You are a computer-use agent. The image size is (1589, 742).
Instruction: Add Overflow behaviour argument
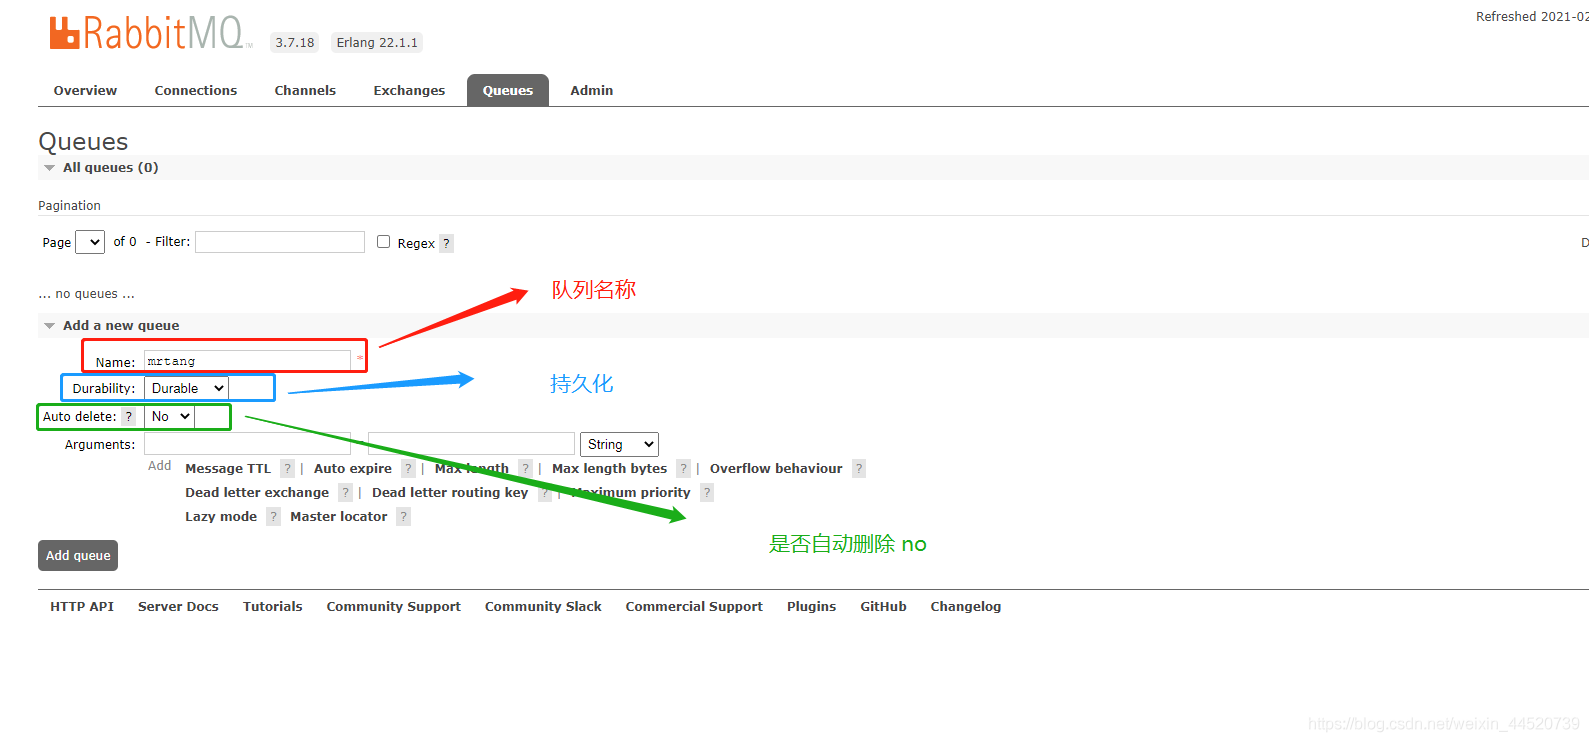point(776,469)
